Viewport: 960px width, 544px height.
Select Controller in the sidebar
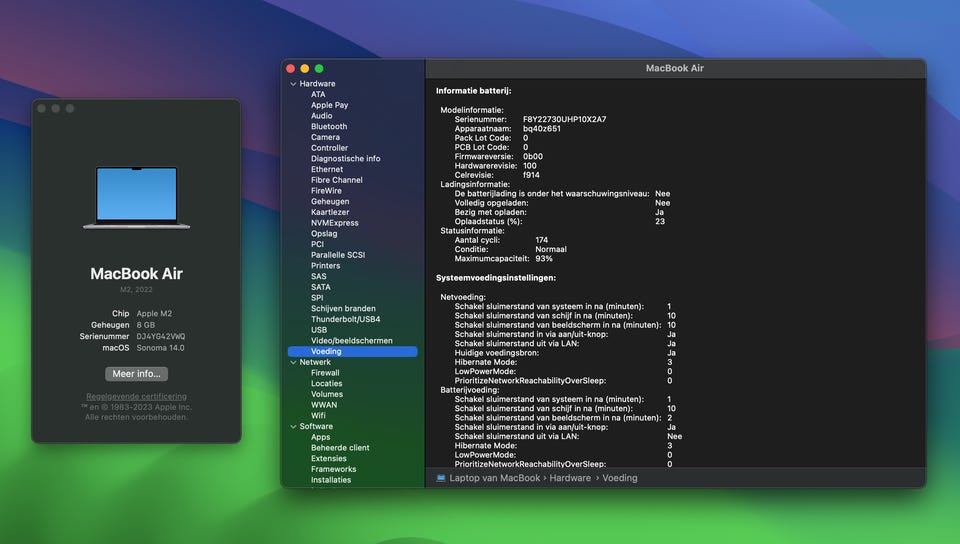pos(329,147)
